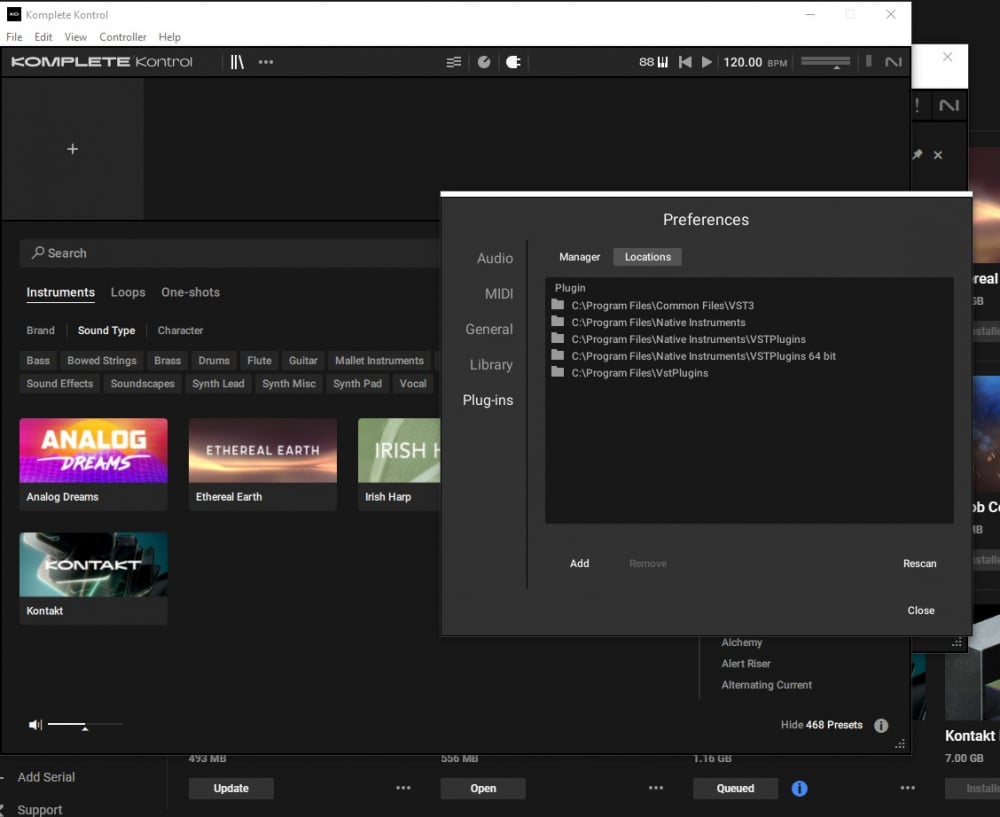Add a plug-in with the plus slot
Viewport: 1000px width, 817px height.
click(73, 149)
